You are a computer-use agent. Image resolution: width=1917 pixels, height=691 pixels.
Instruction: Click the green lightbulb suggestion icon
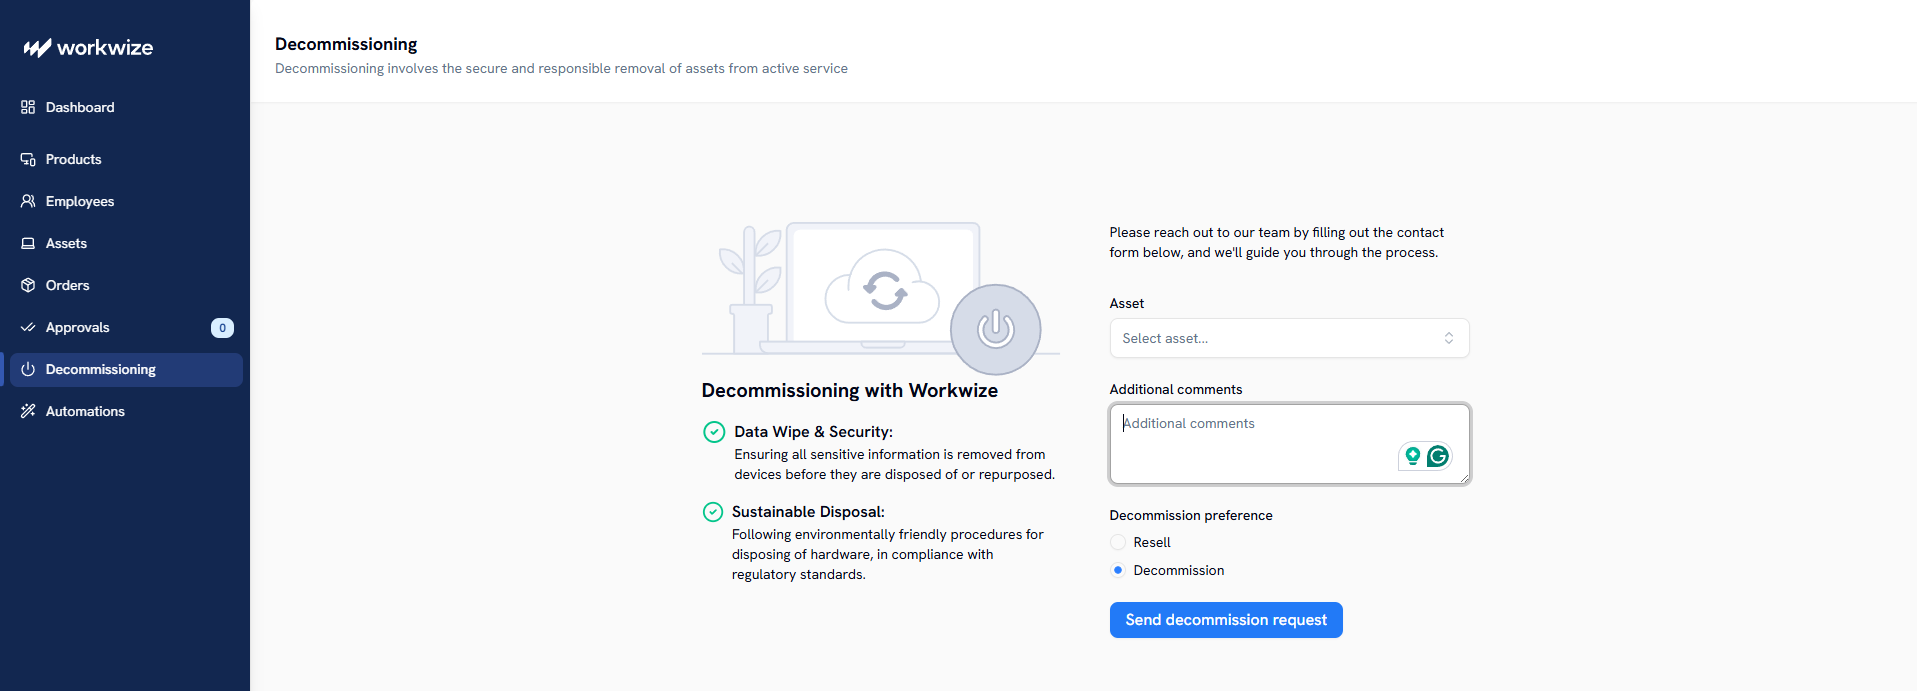pyautogui.click(x=1412, y=456)
